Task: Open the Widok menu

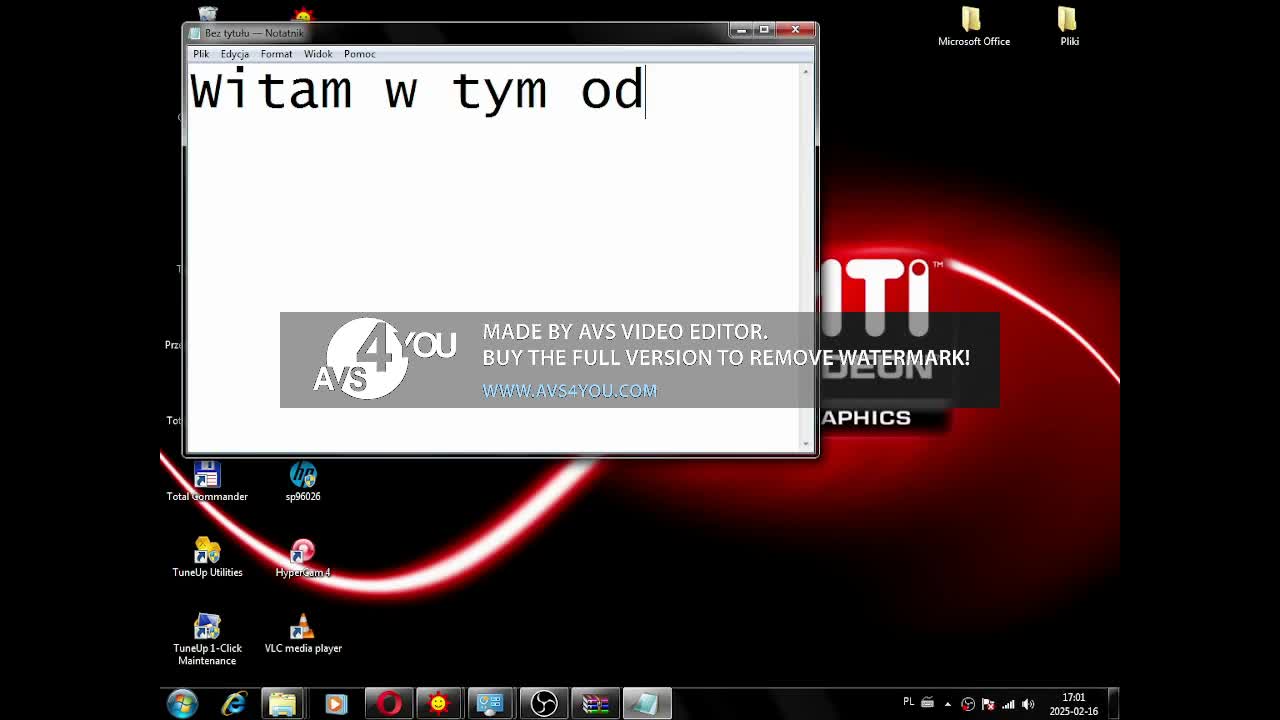Action: [x=318, y=54]
